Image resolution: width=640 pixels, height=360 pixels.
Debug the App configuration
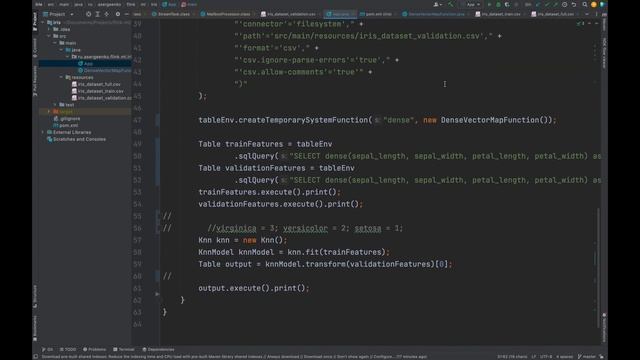click(498, 4)
